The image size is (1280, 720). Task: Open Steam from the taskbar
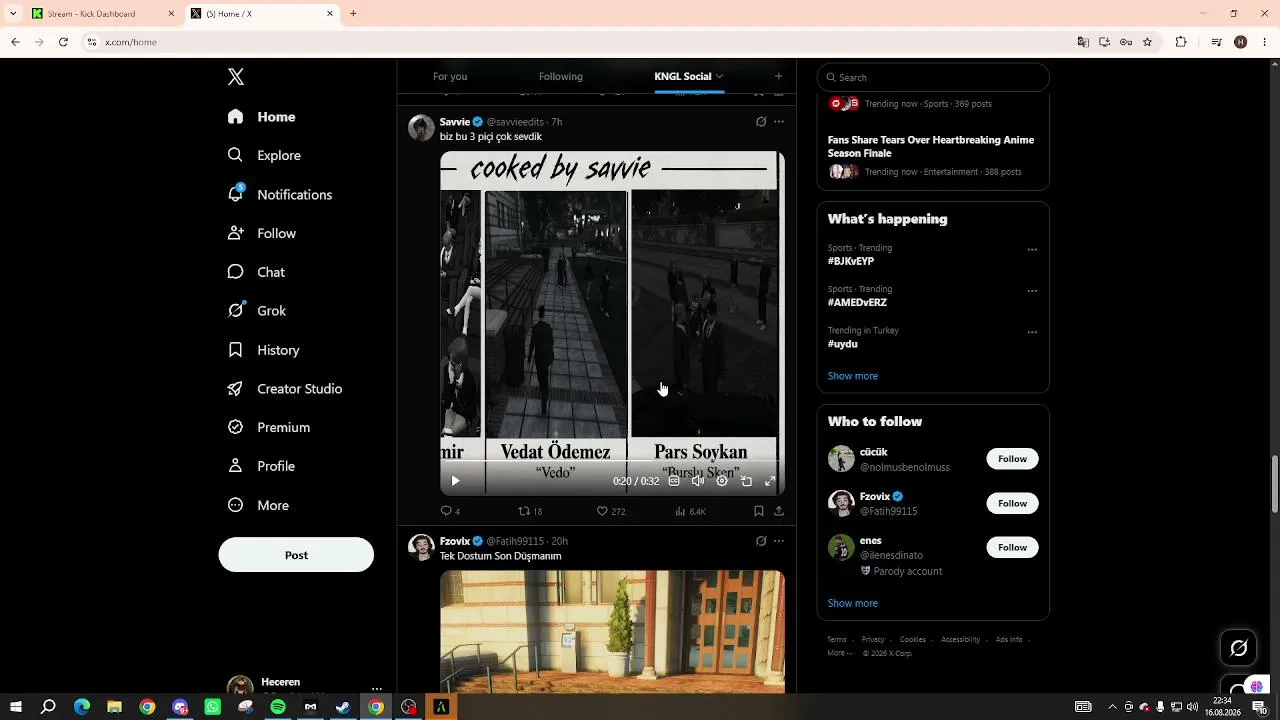(x=343, y=707)
